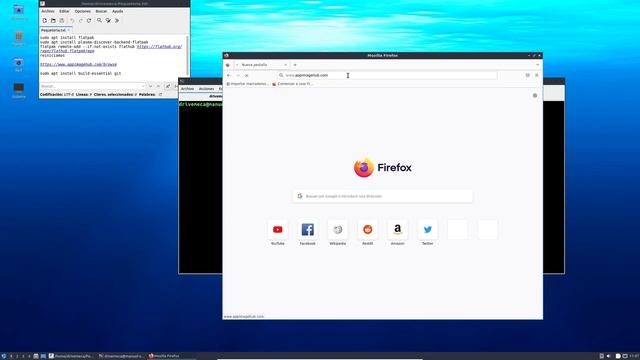This screenshot has height=360, width=640.
Task: Close the Nueva pestaña tab in Firefox
Action: [285, 65]
